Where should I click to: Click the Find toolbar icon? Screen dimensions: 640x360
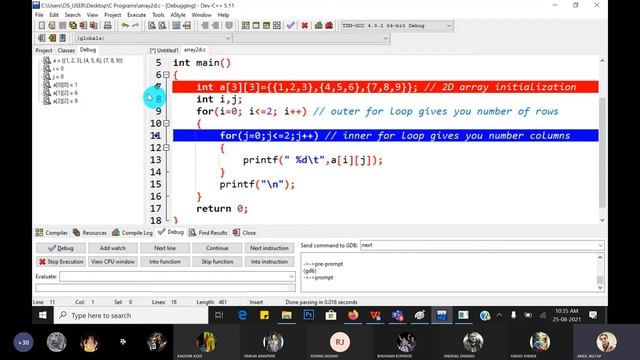click(x=152, y=25)
